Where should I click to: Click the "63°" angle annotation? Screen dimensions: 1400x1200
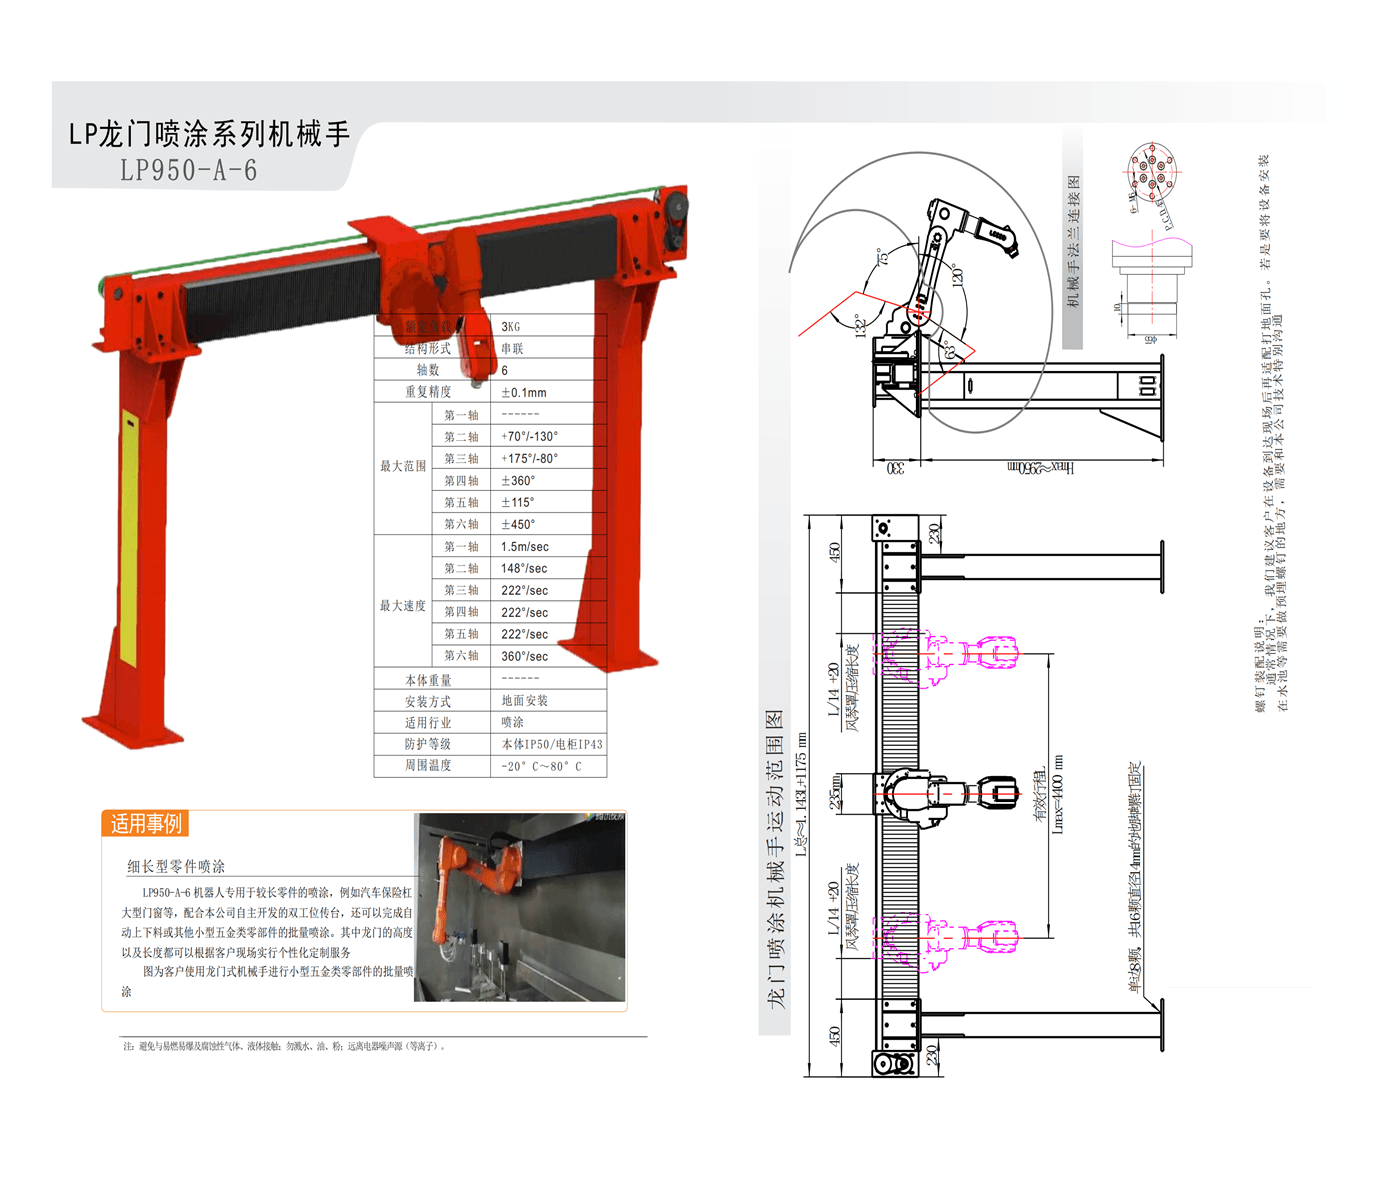pos(949,349)
